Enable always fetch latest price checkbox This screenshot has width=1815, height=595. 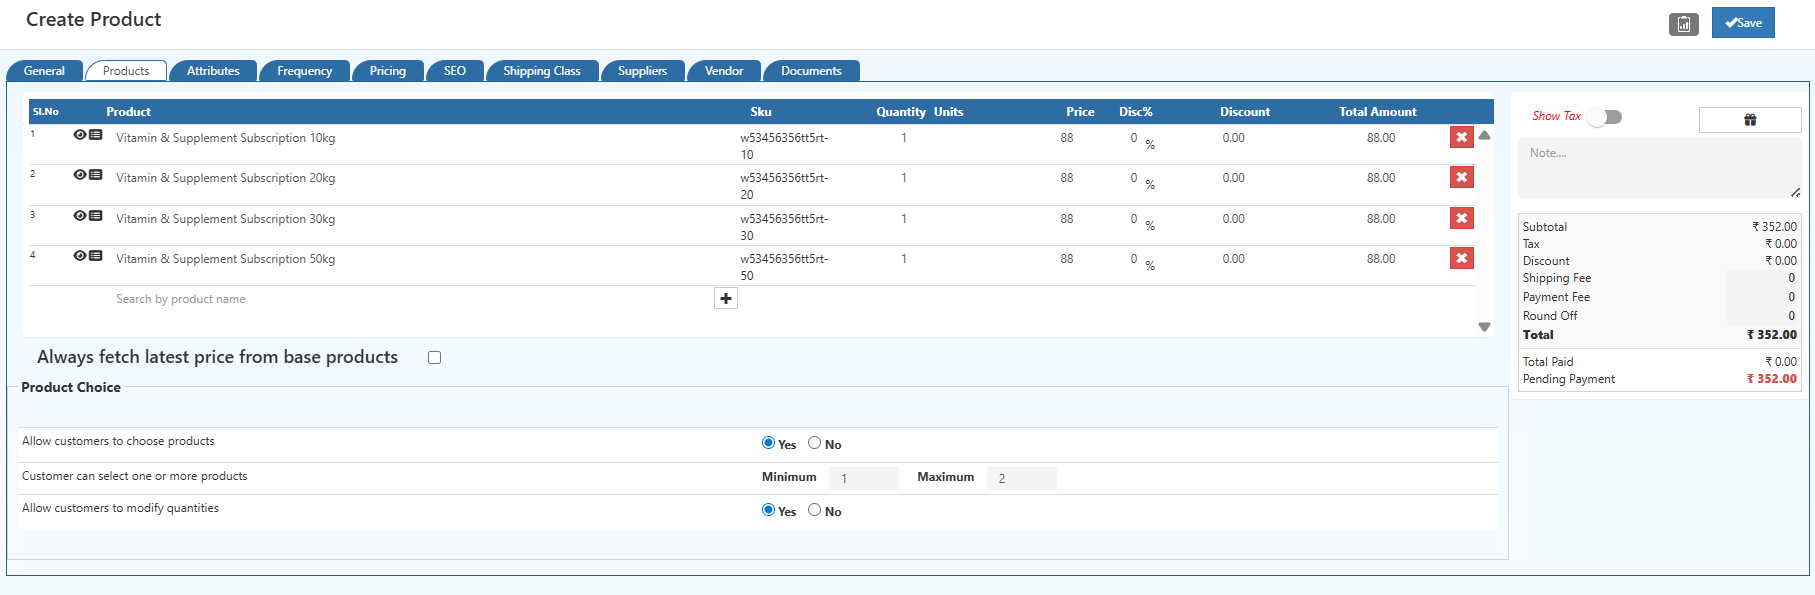[435, 358]
